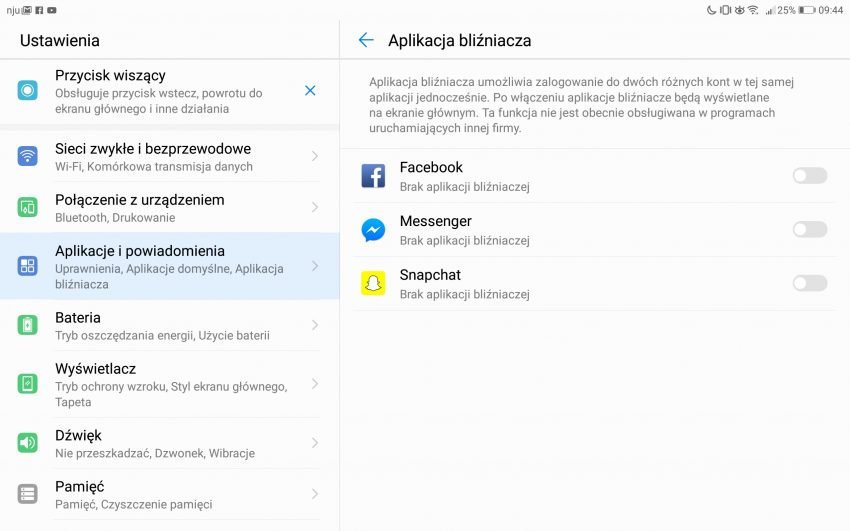Tap the Messenger app icon
850x531 pixels.
373,230
